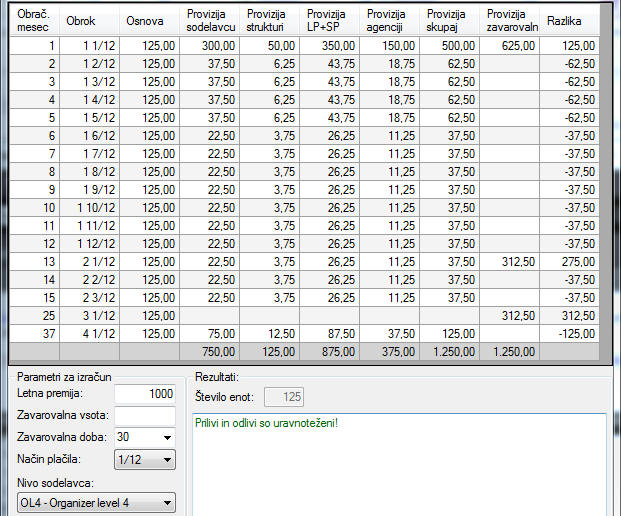Click the Provizija sodelavcu column header
Viewport: 621px width, 516px height.
[x=210, y=20]
